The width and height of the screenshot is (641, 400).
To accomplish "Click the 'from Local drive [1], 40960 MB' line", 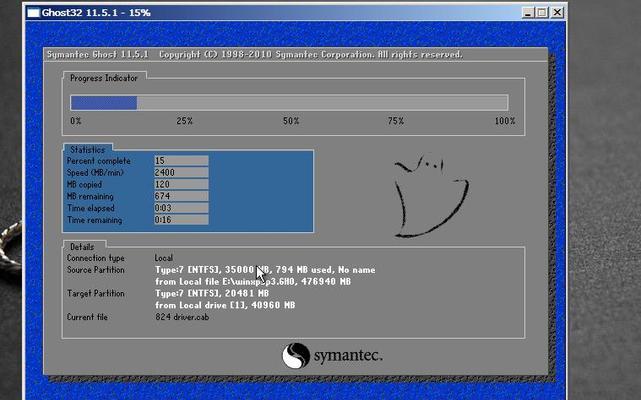I will (225, 305).
